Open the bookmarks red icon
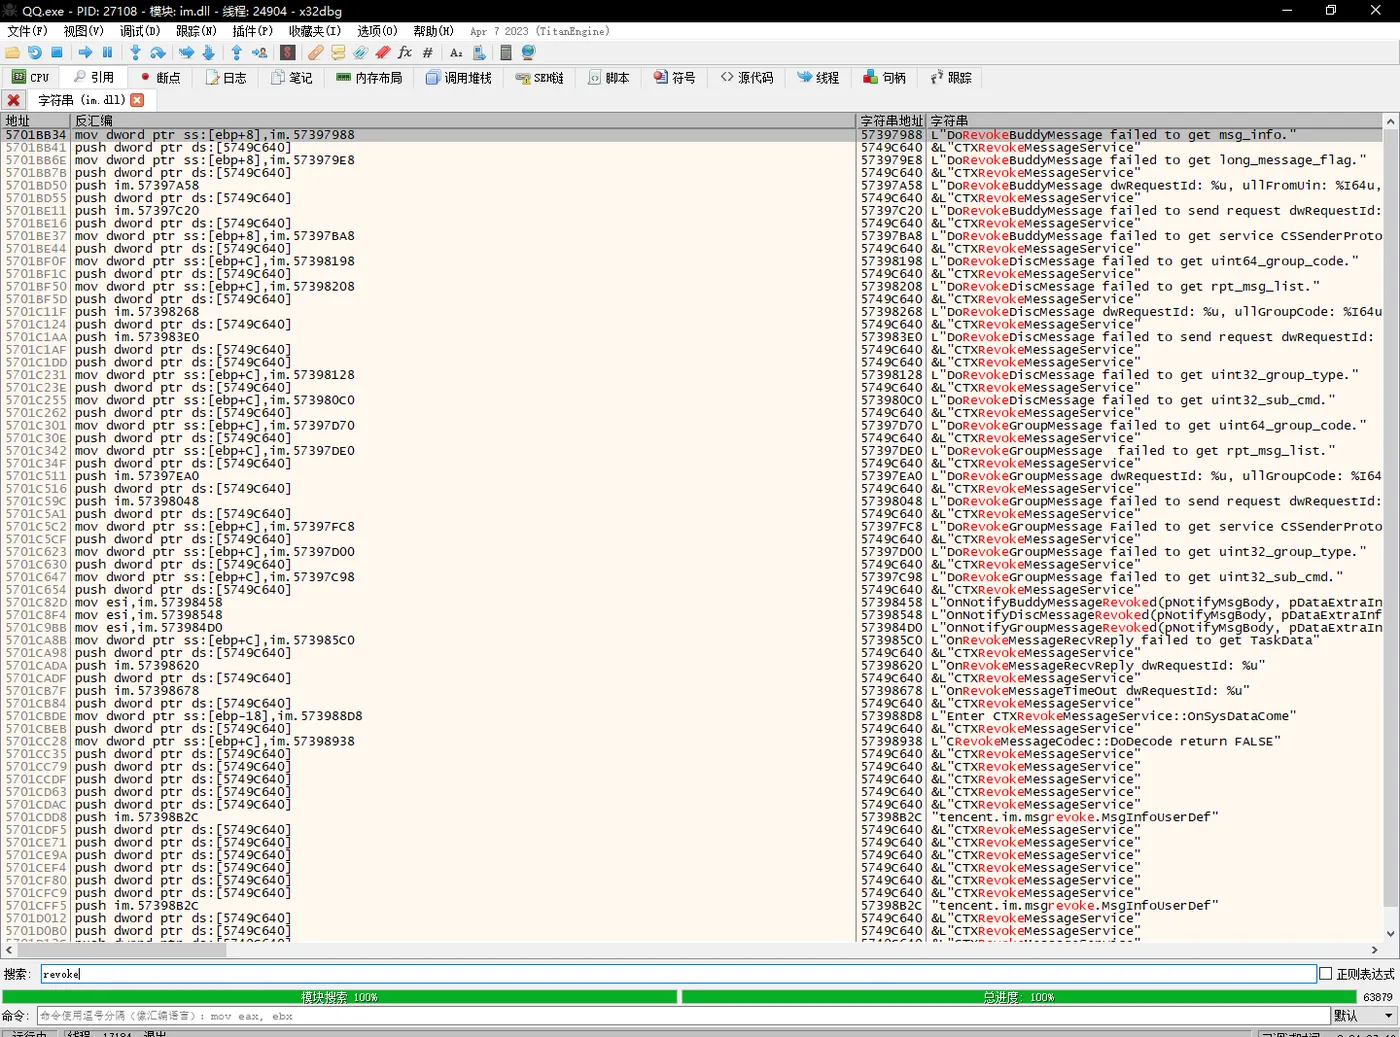 pos(382,53)
